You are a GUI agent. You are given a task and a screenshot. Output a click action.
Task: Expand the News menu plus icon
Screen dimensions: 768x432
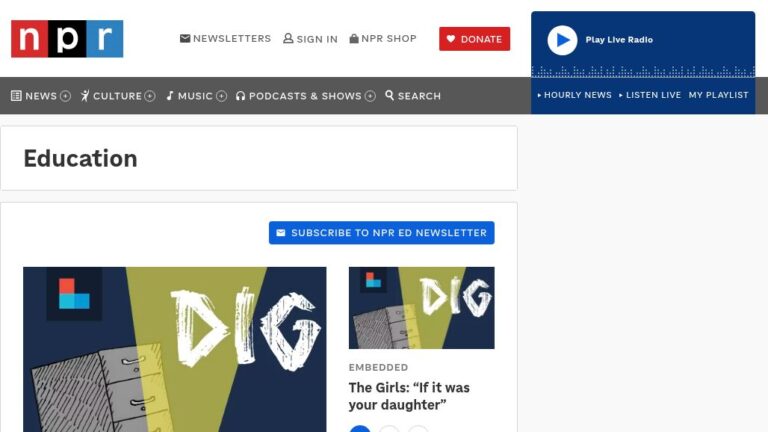[x=65, y=96]
